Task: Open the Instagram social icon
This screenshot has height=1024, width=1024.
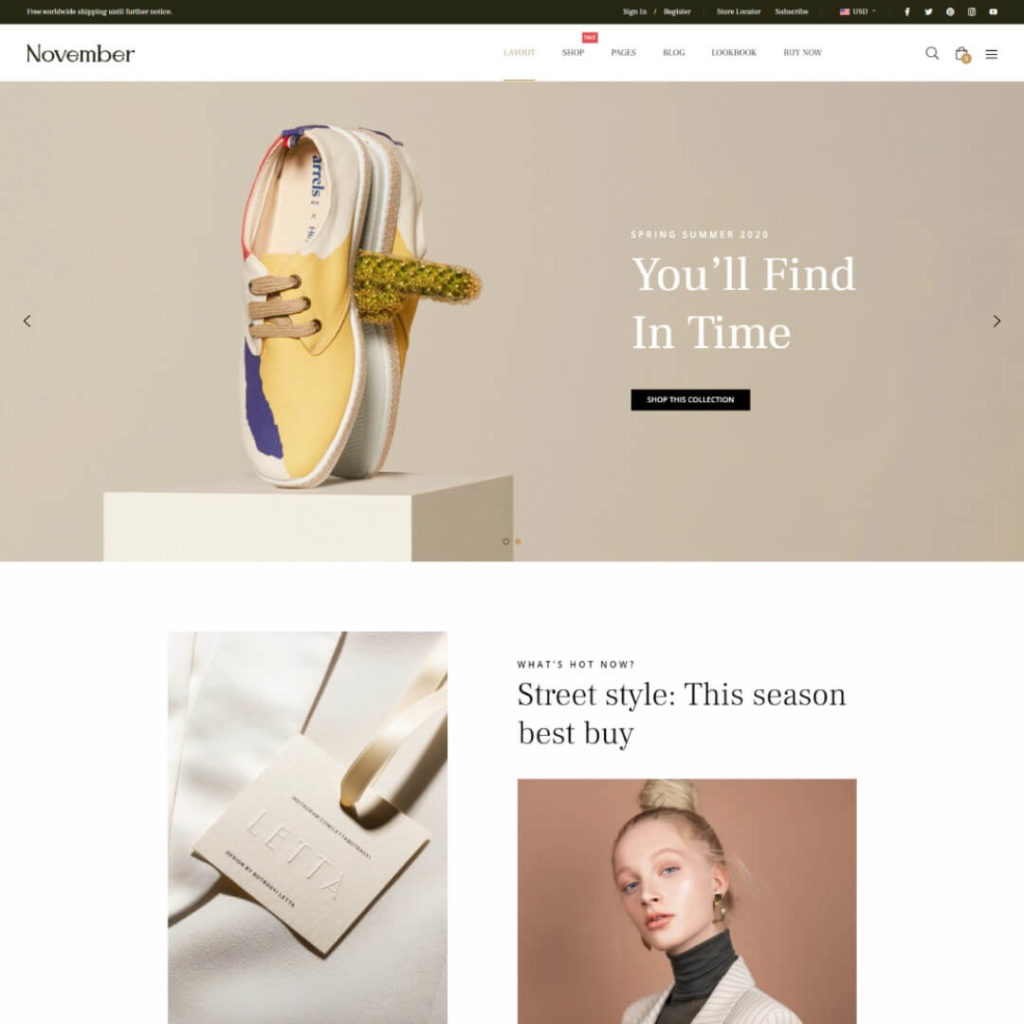Action: pyautogui.click(x=971, y=12)
